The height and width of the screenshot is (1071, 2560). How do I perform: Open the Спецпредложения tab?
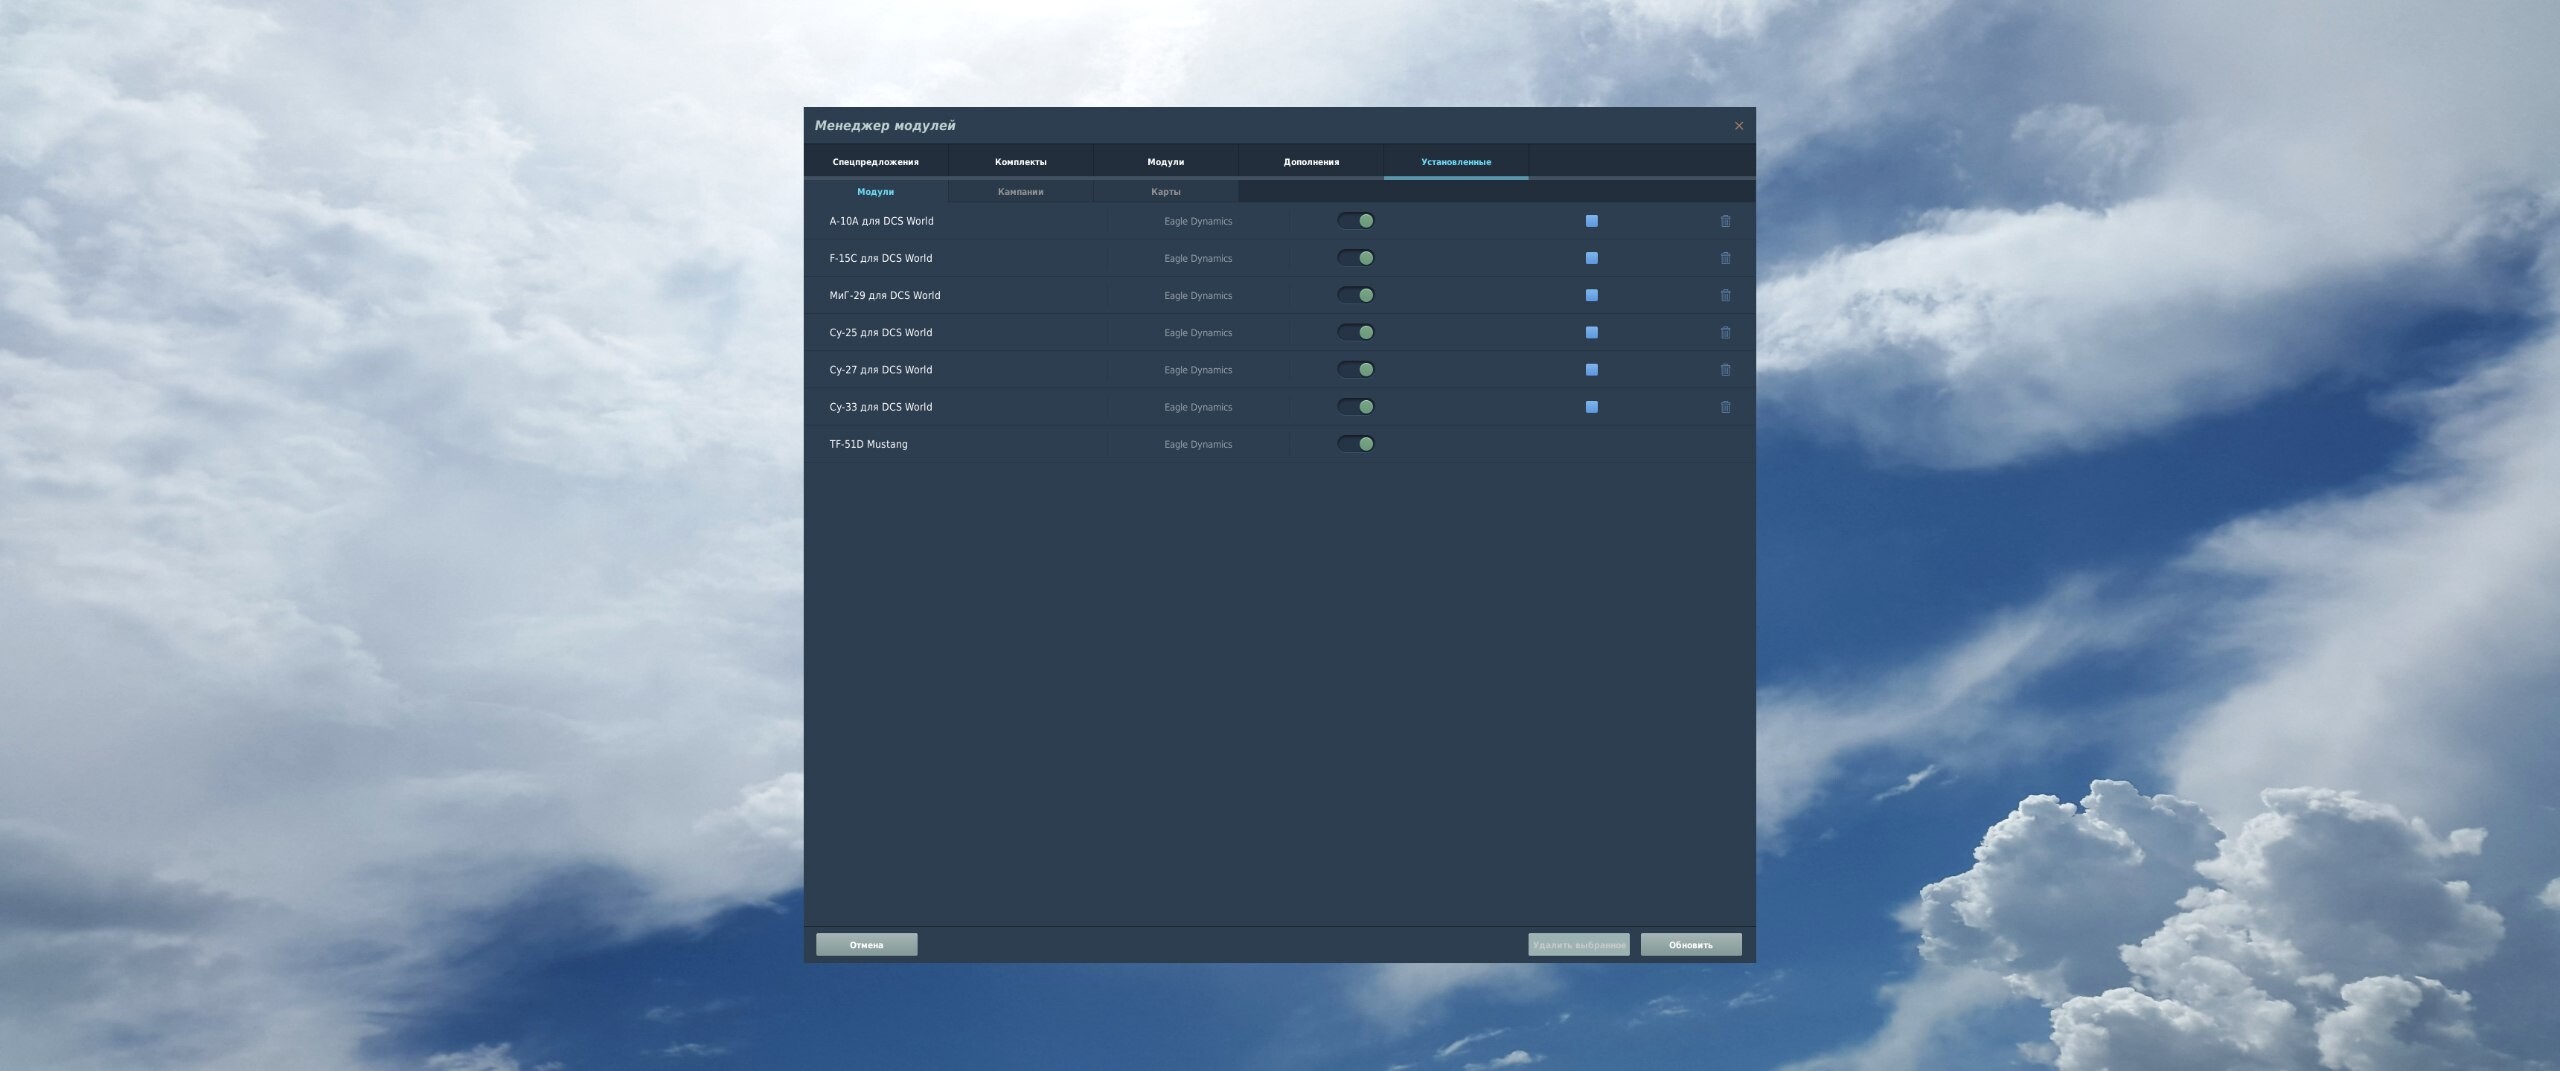876,162
